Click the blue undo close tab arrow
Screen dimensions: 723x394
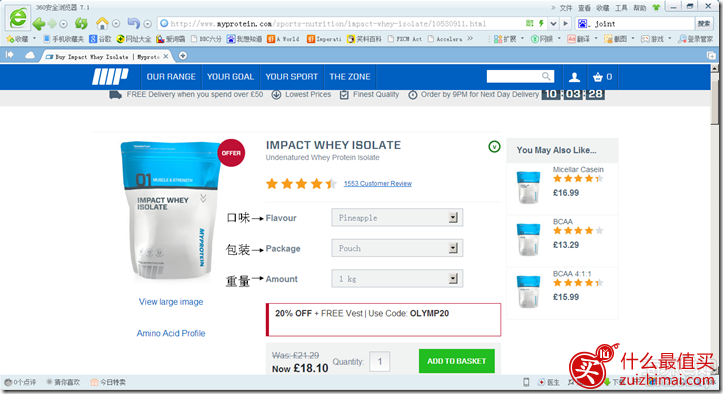134,23
